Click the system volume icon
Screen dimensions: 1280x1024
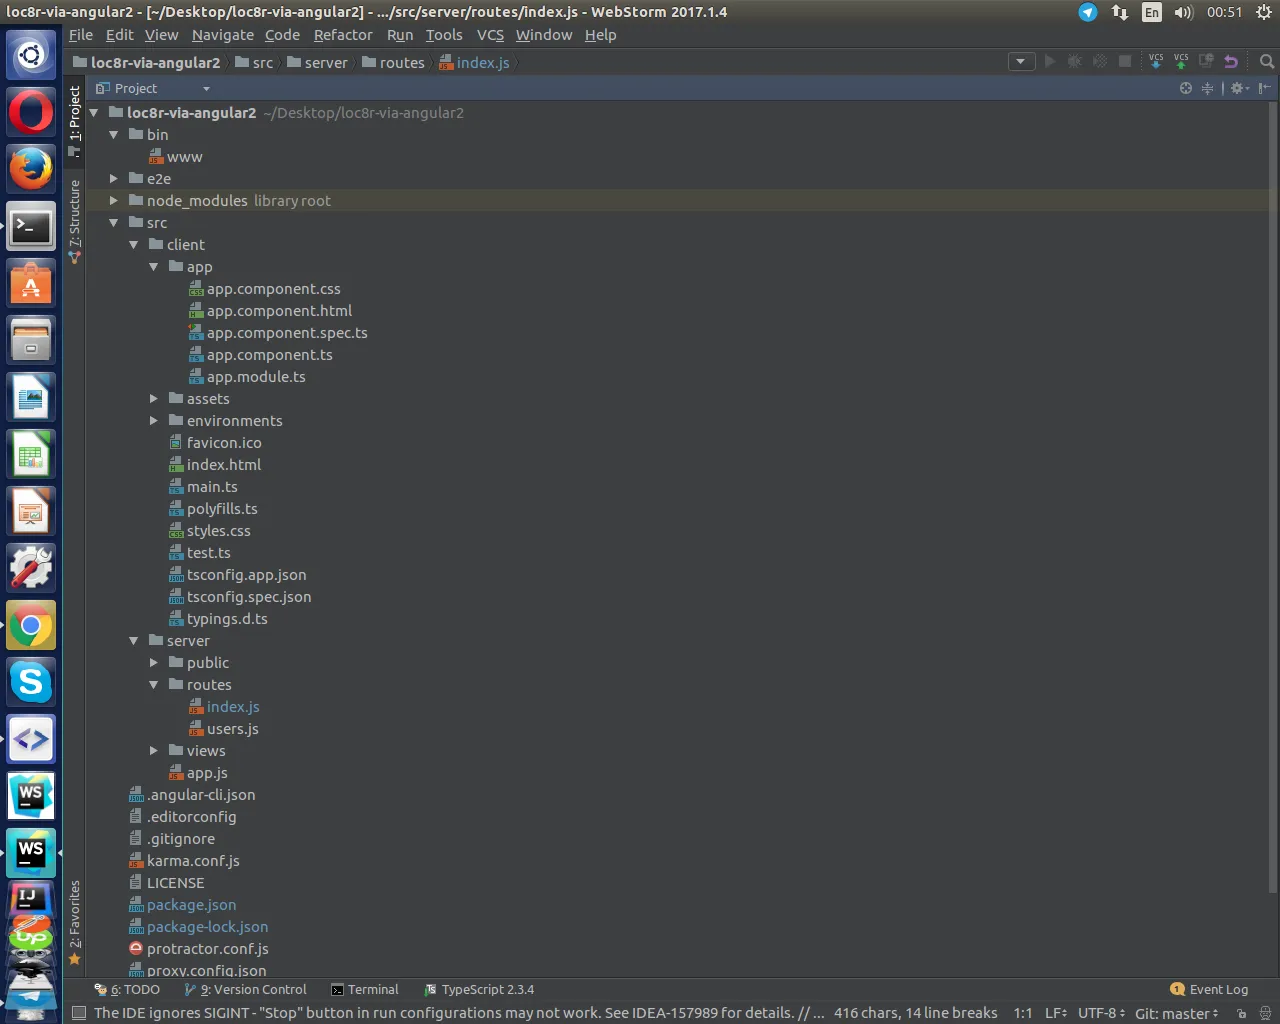point(1184,12)
